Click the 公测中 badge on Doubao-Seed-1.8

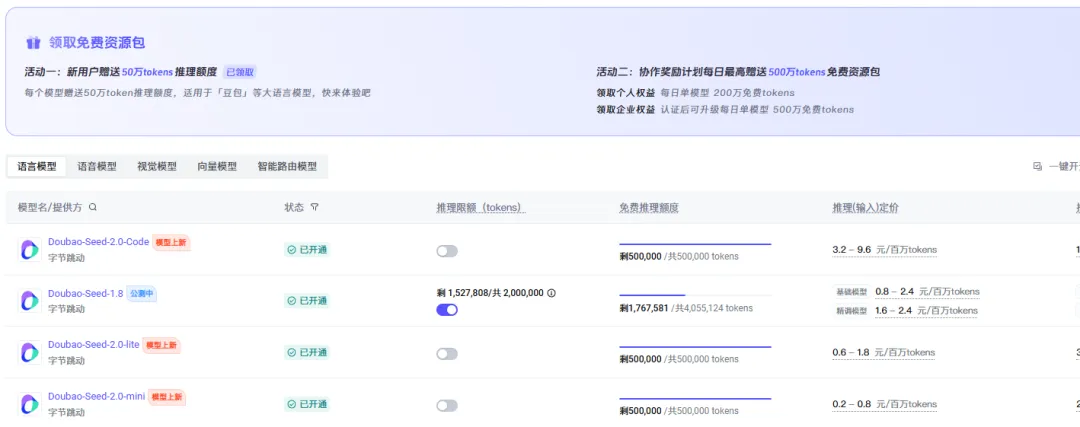tap(142, 293)
